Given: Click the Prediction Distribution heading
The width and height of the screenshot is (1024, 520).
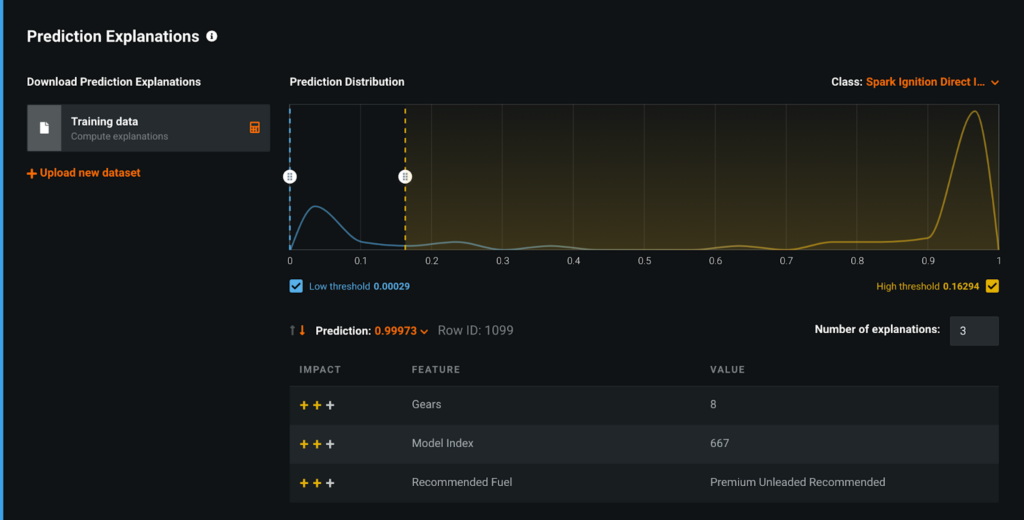Looking at the screenshot, I should [347, 82].
